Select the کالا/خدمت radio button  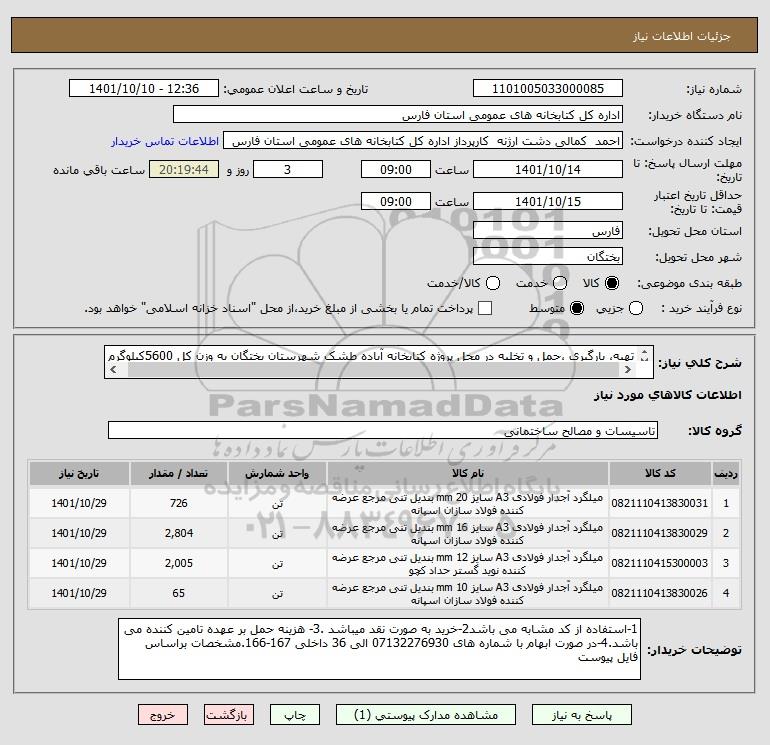tap(493, 283)
